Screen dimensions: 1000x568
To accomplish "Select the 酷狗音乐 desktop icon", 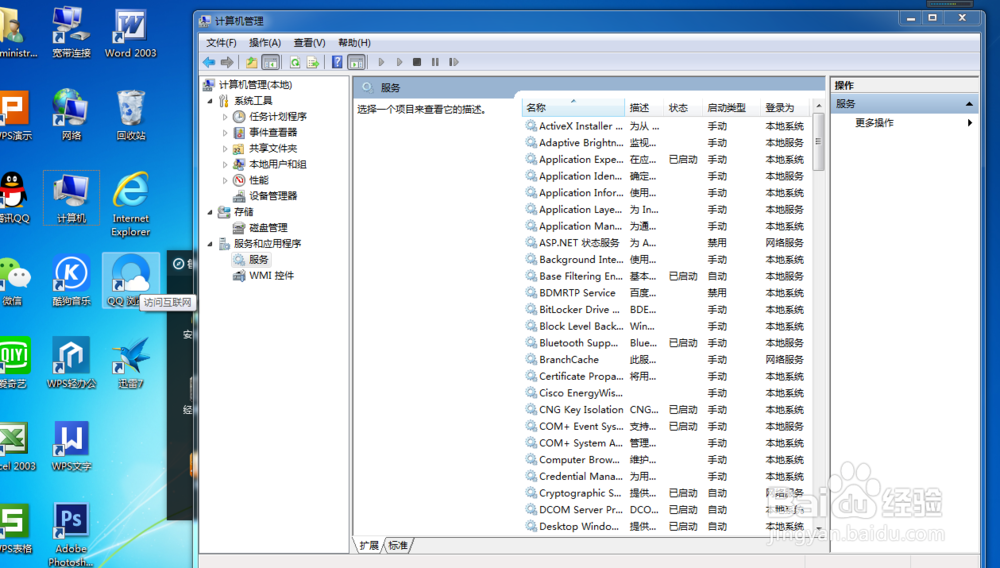I will click(x=71, y=280).
